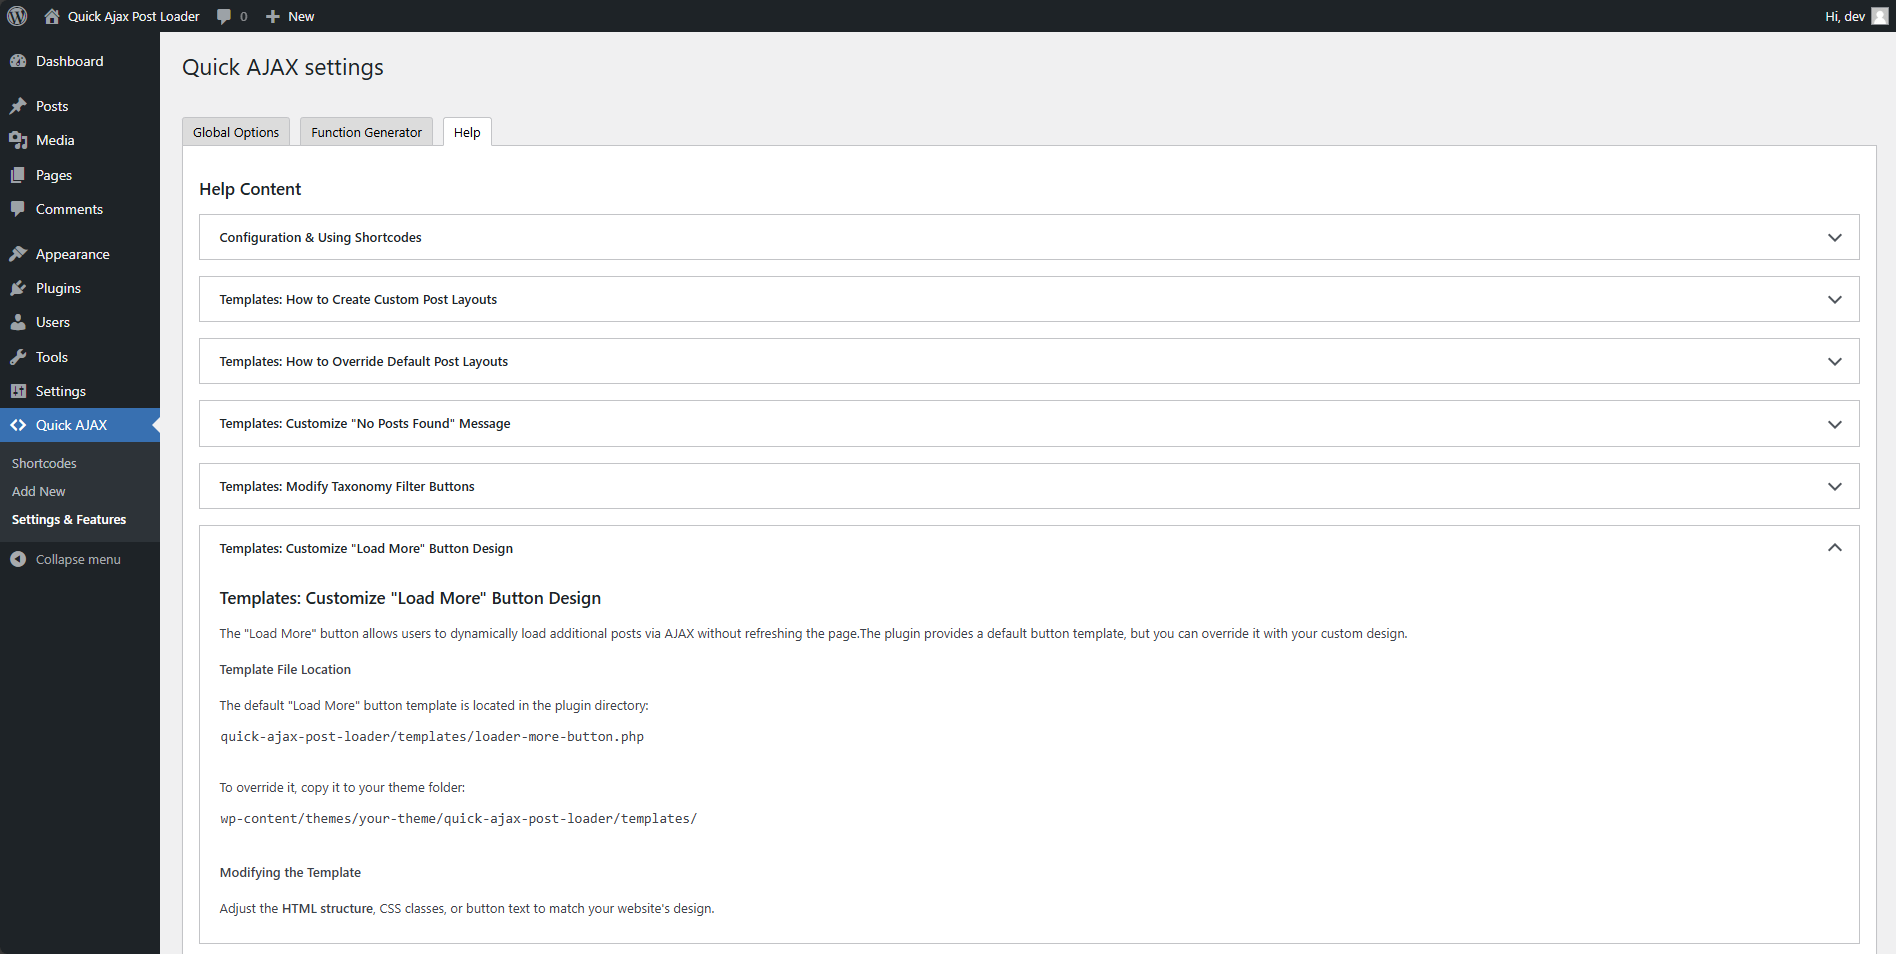Open the Media menu label

click(55, 140)
